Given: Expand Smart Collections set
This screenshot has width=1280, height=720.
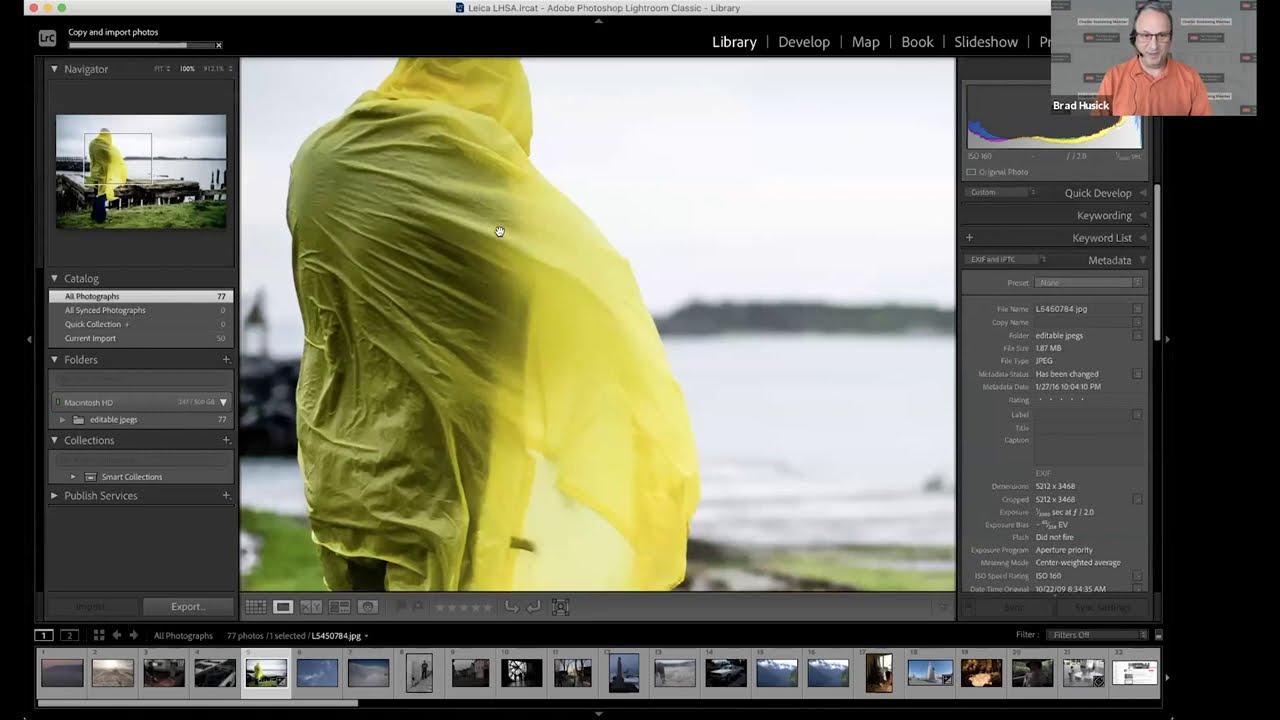Looking at the screenshot, I should click(73, 477).
